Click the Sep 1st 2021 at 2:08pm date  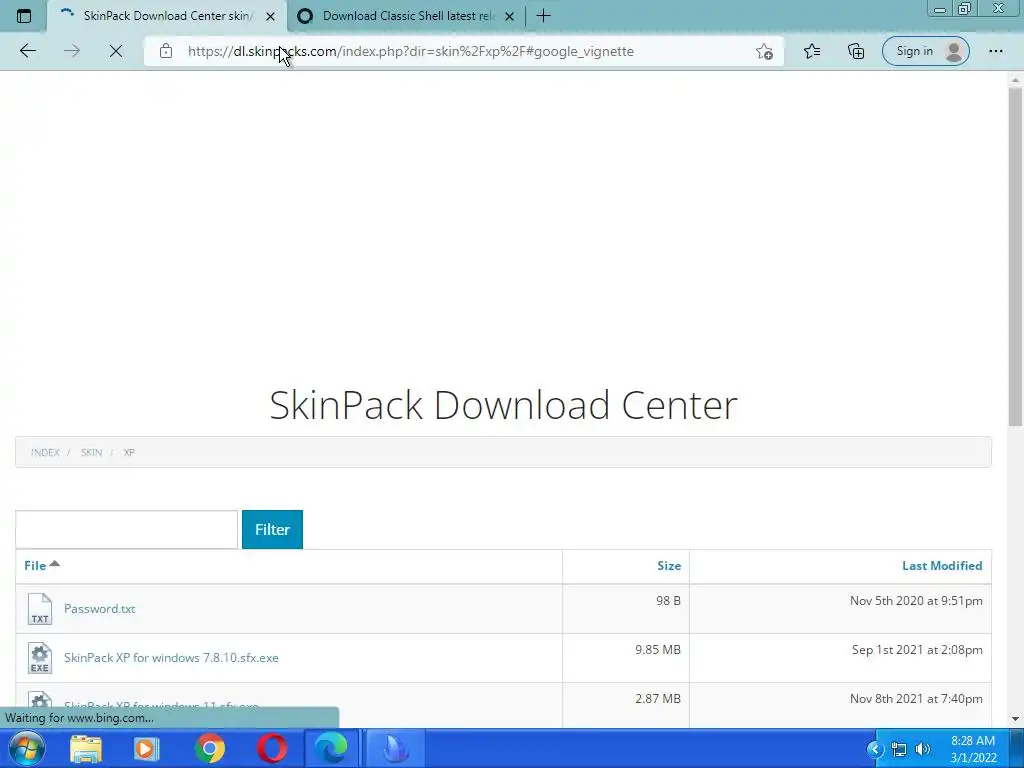point(917,650)
